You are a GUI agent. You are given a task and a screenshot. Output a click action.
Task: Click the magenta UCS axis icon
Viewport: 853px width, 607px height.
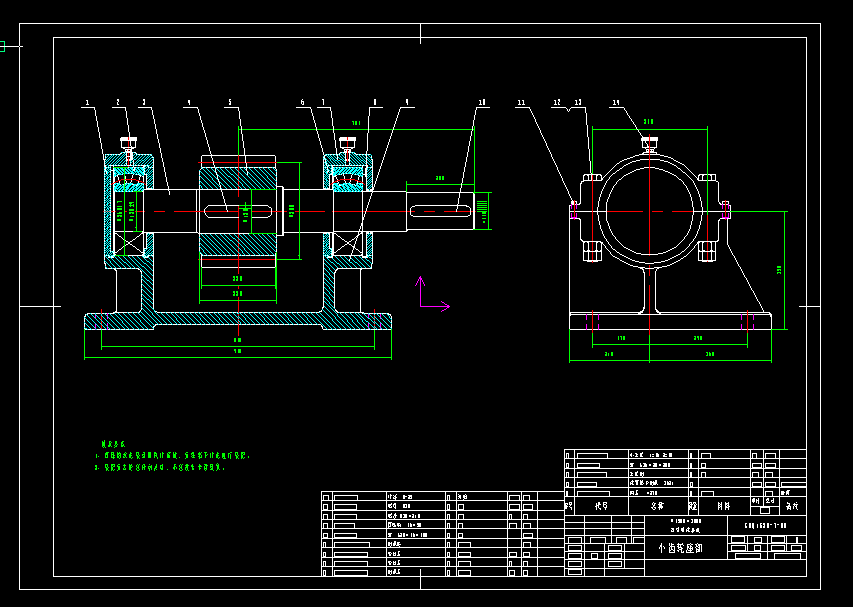[x=433, y=294]
